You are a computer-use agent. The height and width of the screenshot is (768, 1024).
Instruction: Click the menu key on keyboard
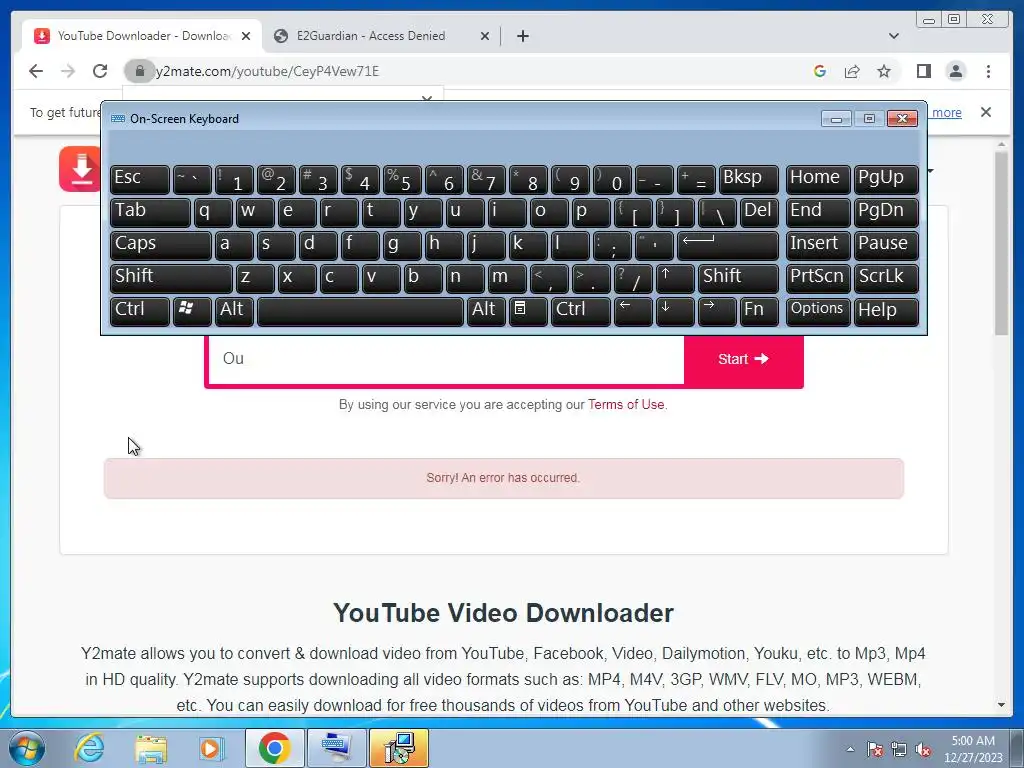coord(527,311)
